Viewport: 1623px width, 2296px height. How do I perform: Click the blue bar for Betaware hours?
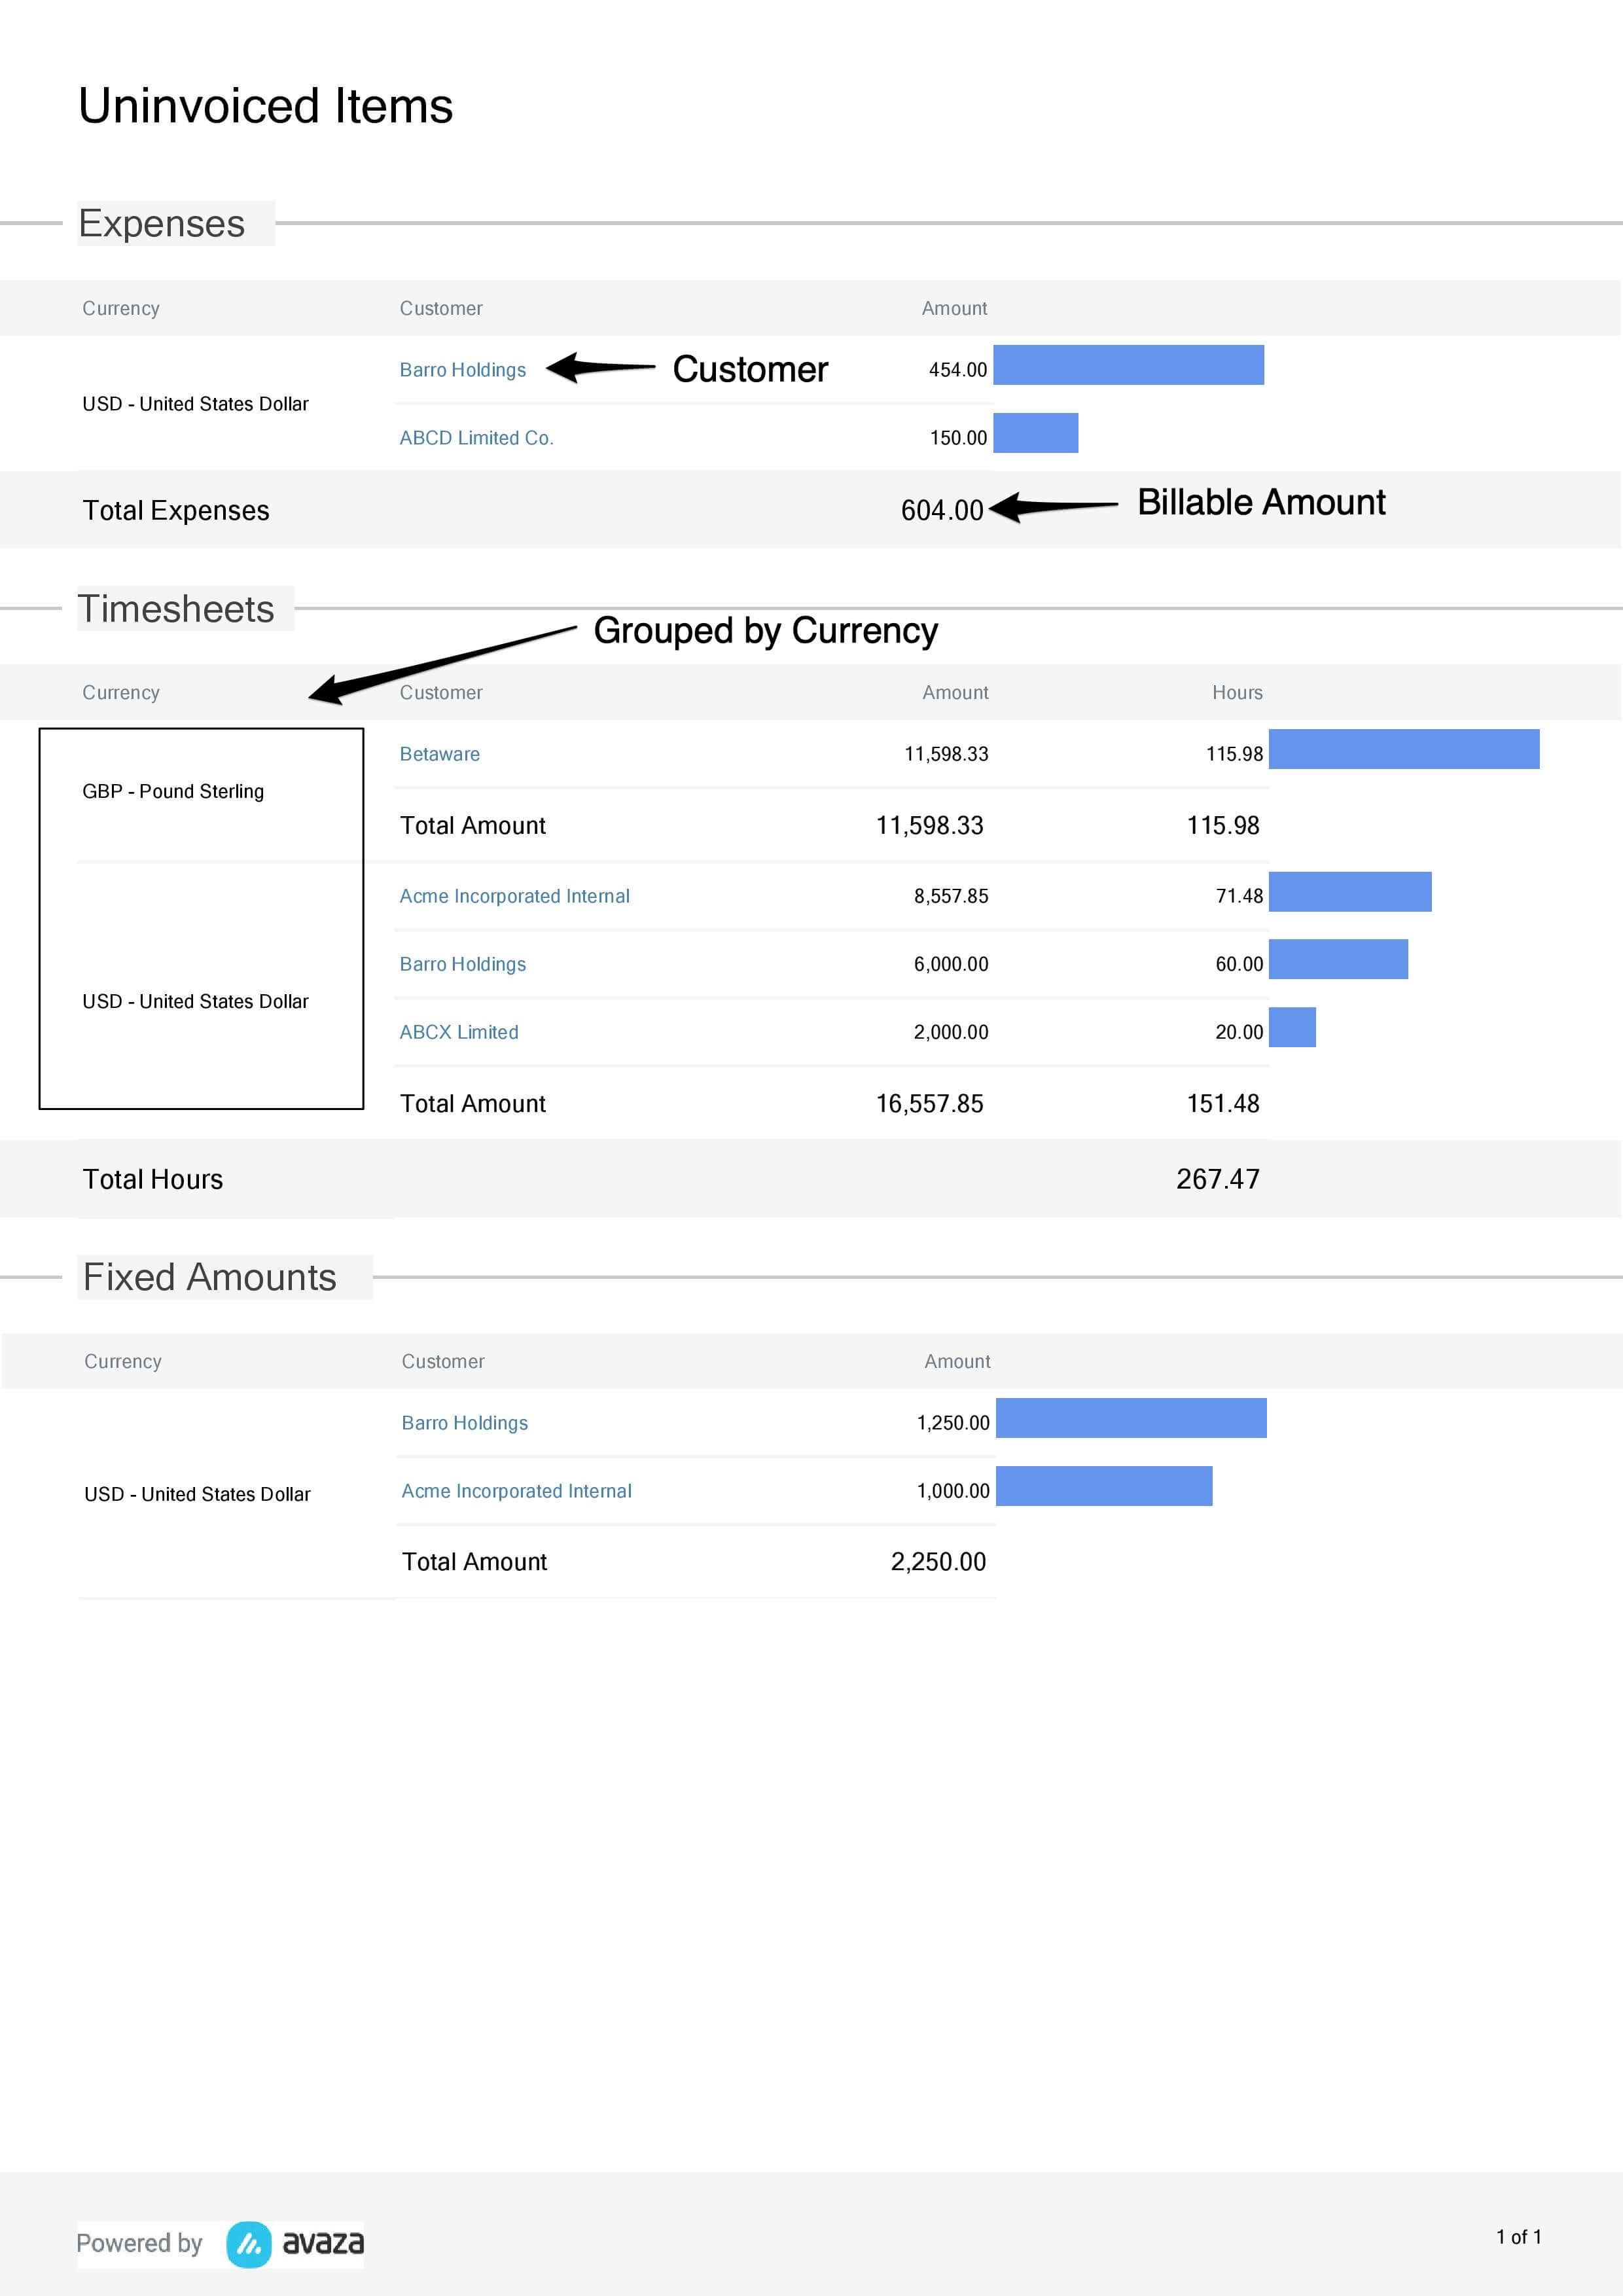tap(1404, 749)
